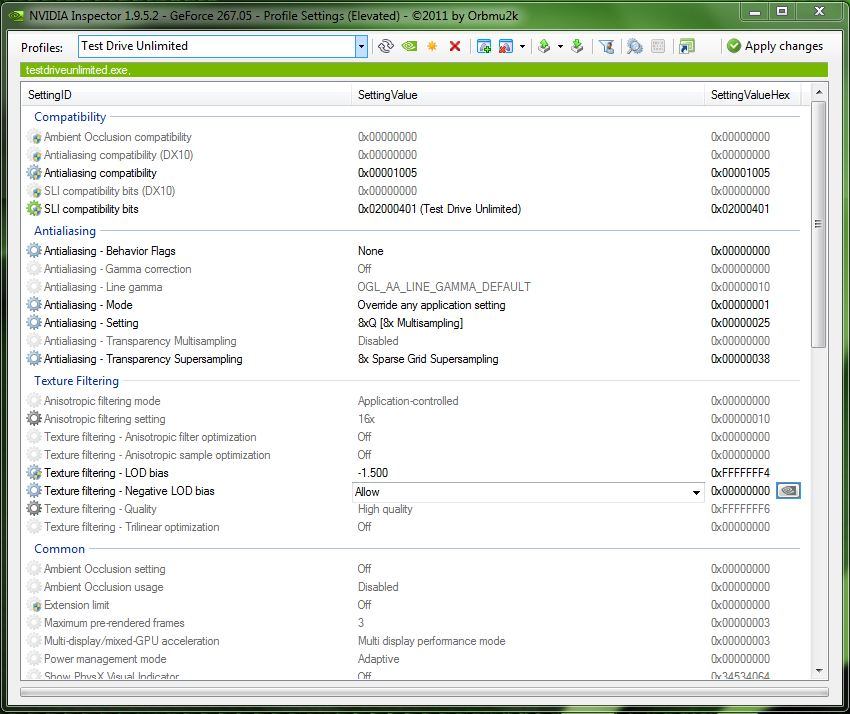Open the Profiles dropdown arrow

click(361, 47)
